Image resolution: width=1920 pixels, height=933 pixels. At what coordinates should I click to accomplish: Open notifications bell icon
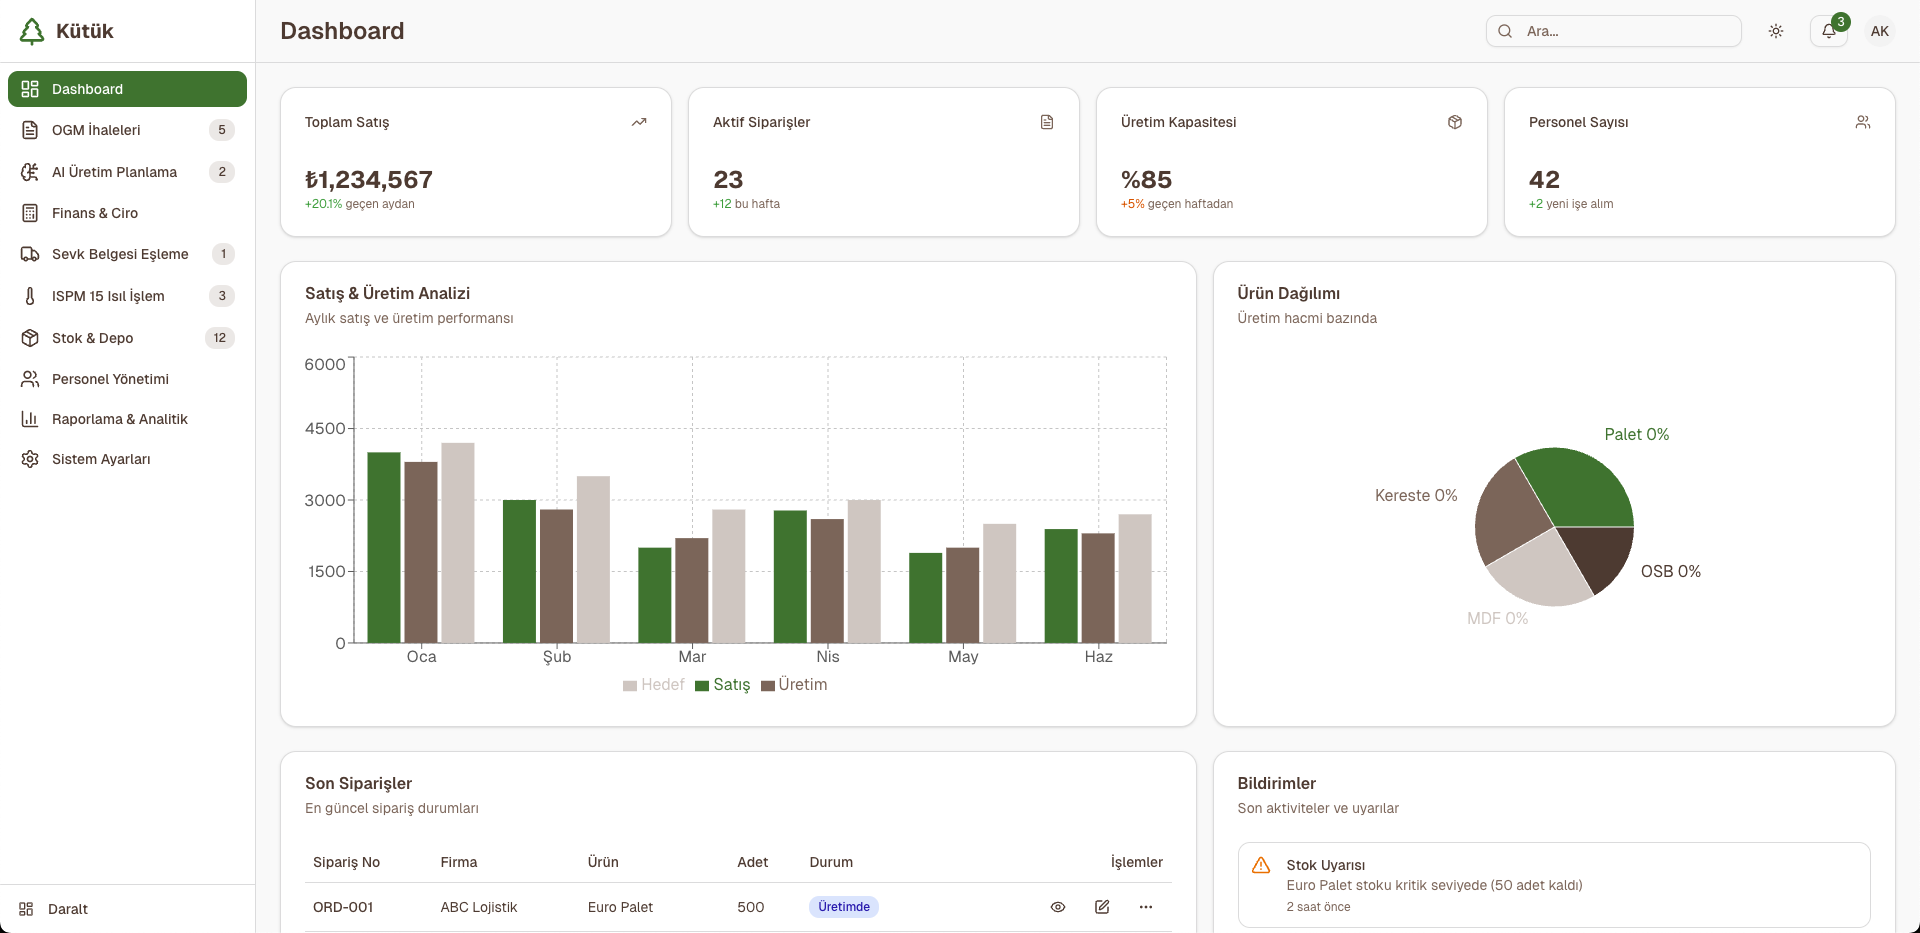(x=1828, y=31)
